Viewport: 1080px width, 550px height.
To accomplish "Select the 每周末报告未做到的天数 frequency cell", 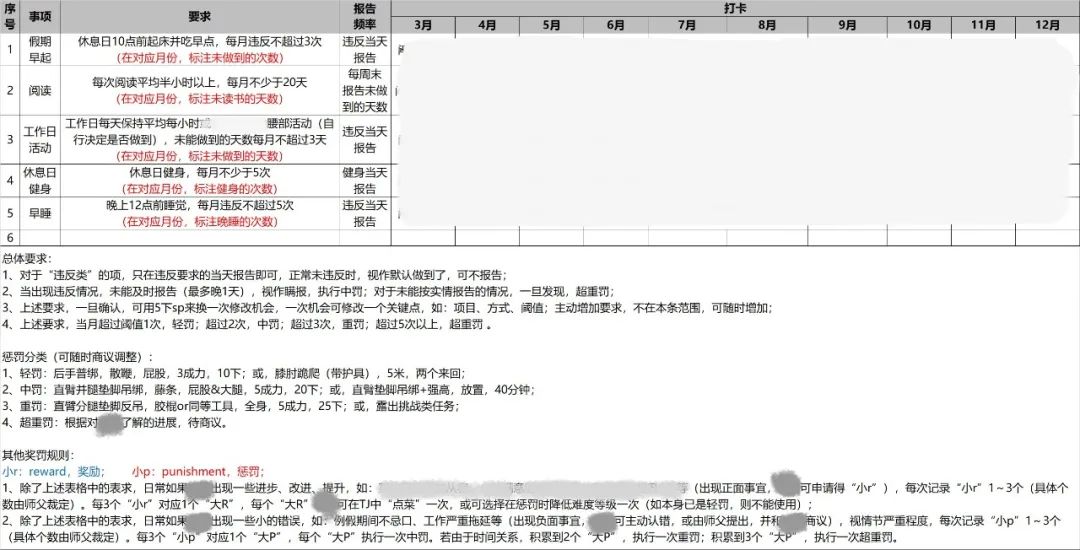I will [365, 90].
